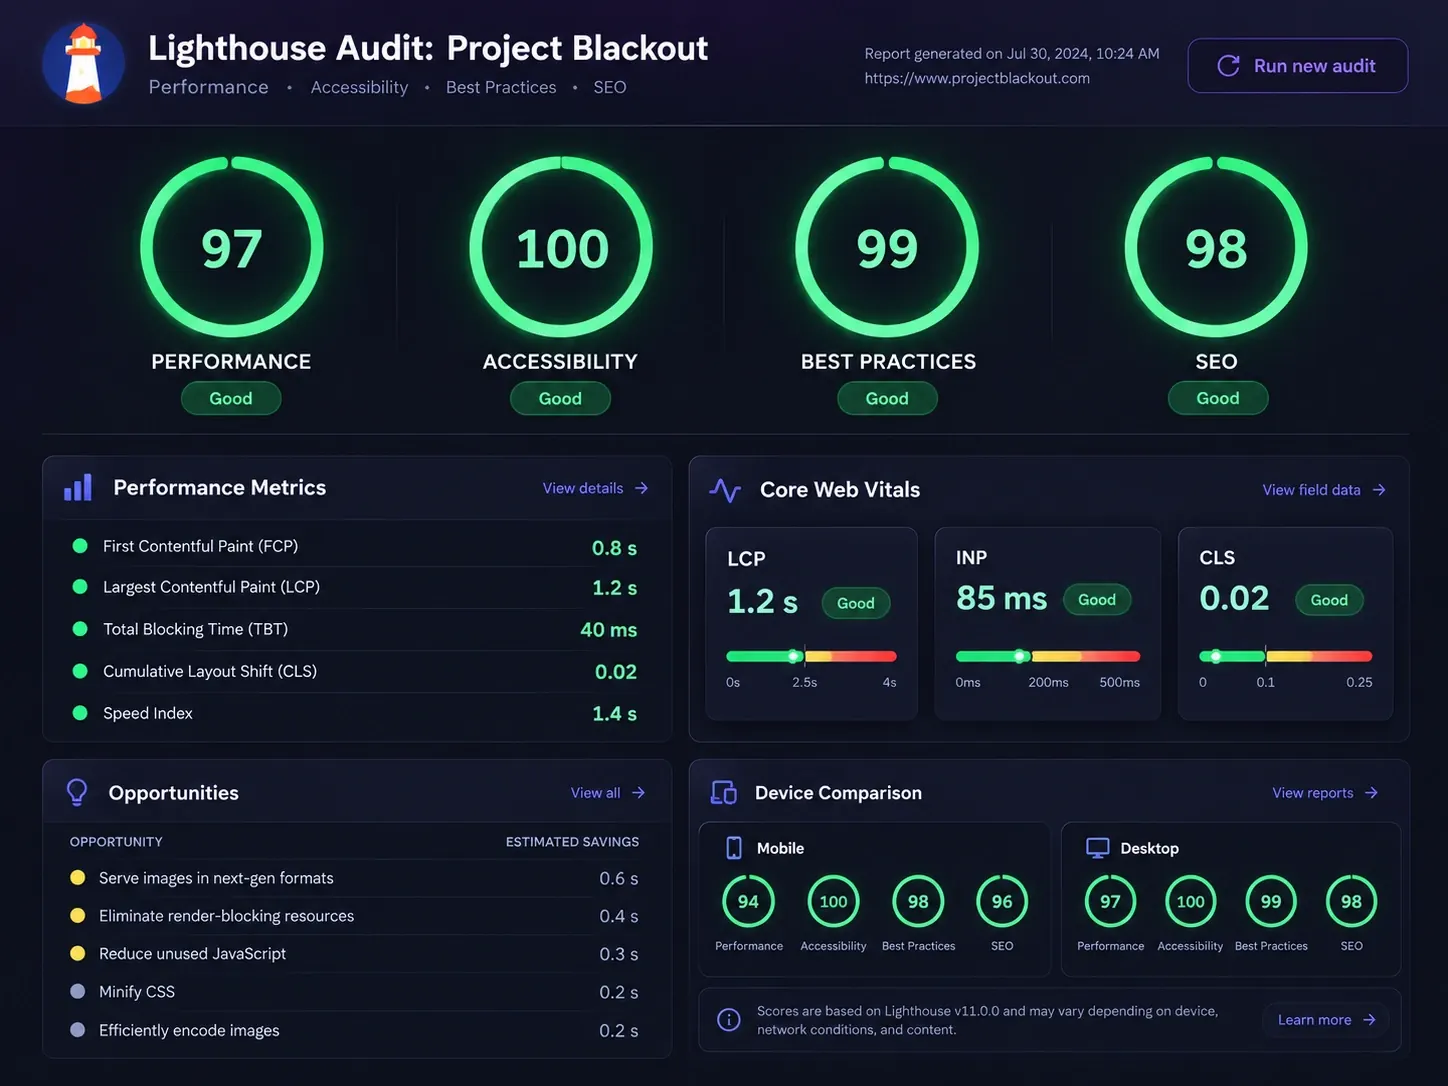This screenshot has width=1448, height=1086.
Task: Click the Mobile Best Practices 98 score ring
Action: click(918, 902)
